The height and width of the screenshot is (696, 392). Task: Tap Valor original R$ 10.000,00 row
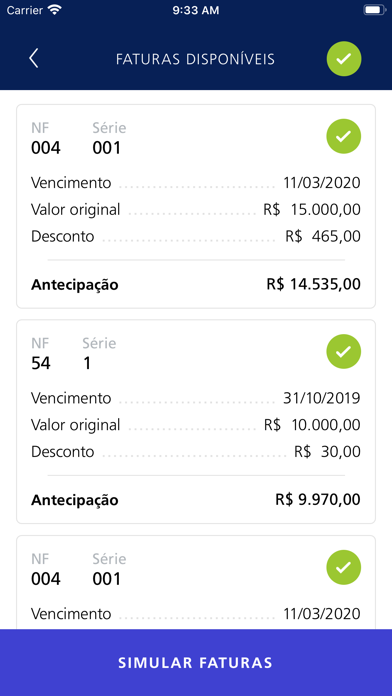point(196,425)
